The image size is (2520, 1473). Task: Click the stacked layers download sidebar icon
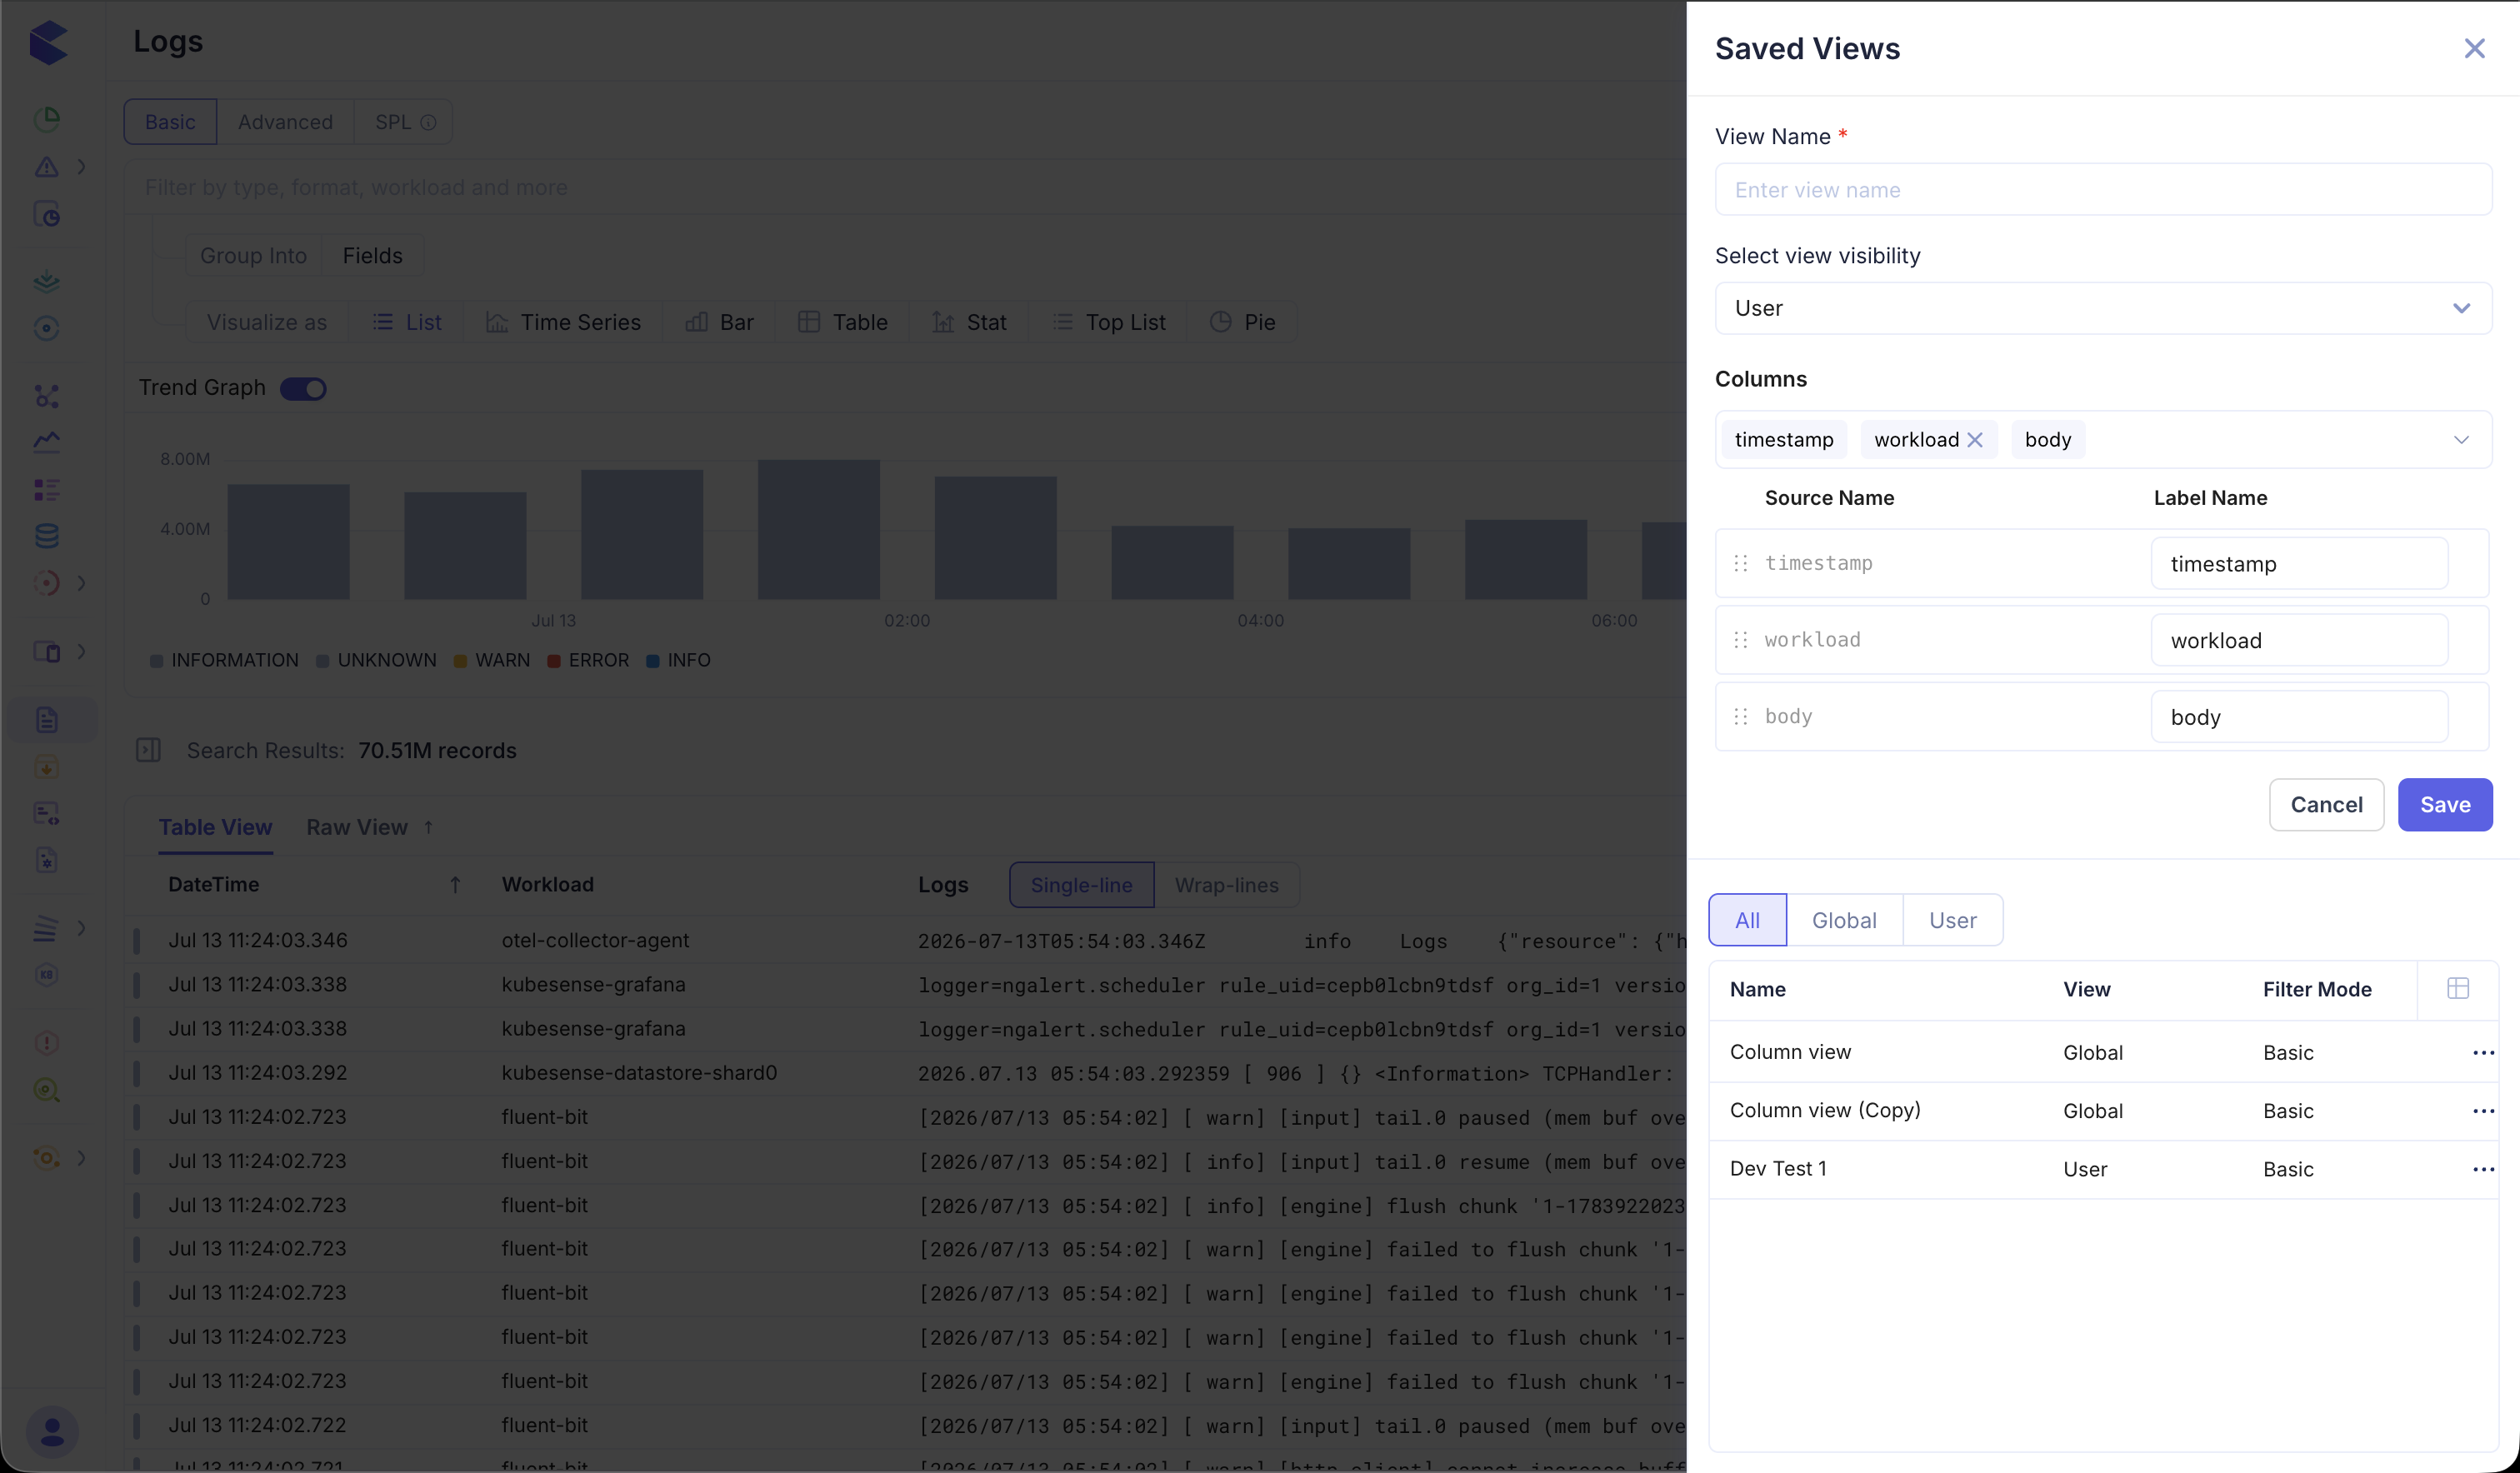(47, 282)
